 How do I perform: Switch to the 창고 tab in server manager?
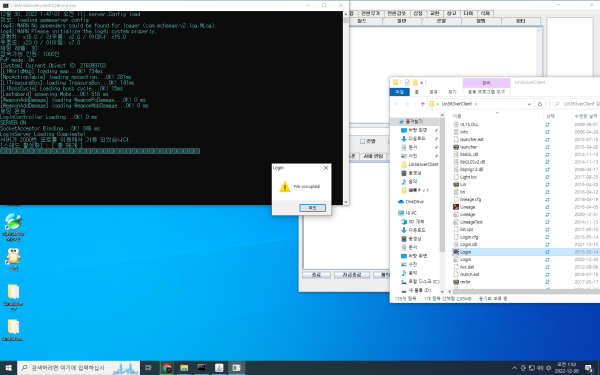(452, 13)
